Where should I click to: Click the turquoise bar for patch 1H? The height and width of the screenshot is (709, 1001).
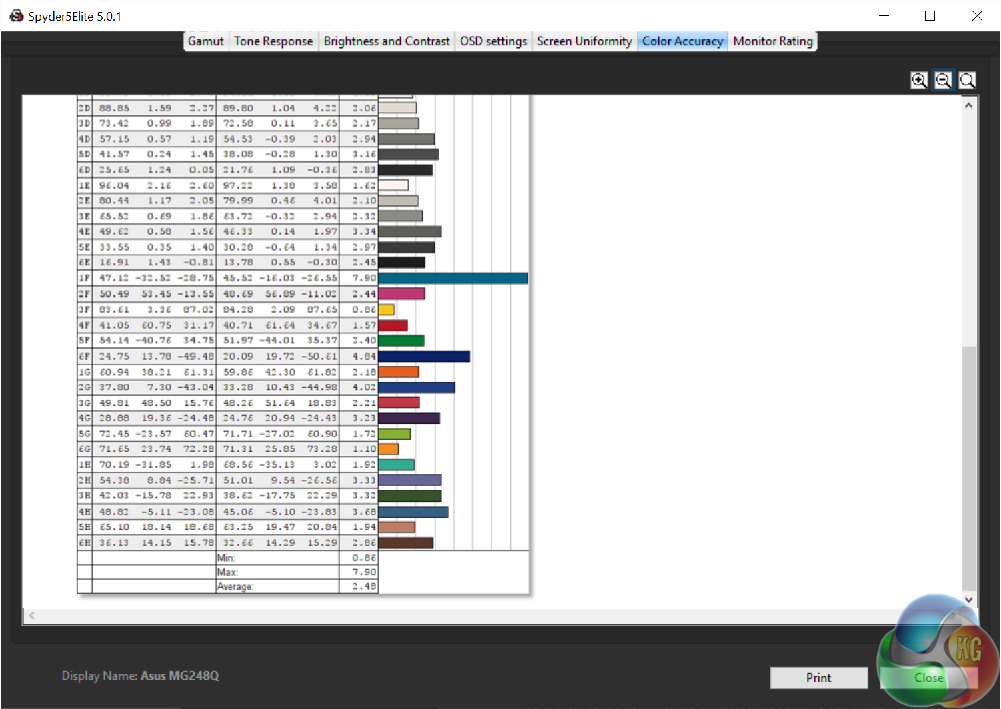[396, 465]
